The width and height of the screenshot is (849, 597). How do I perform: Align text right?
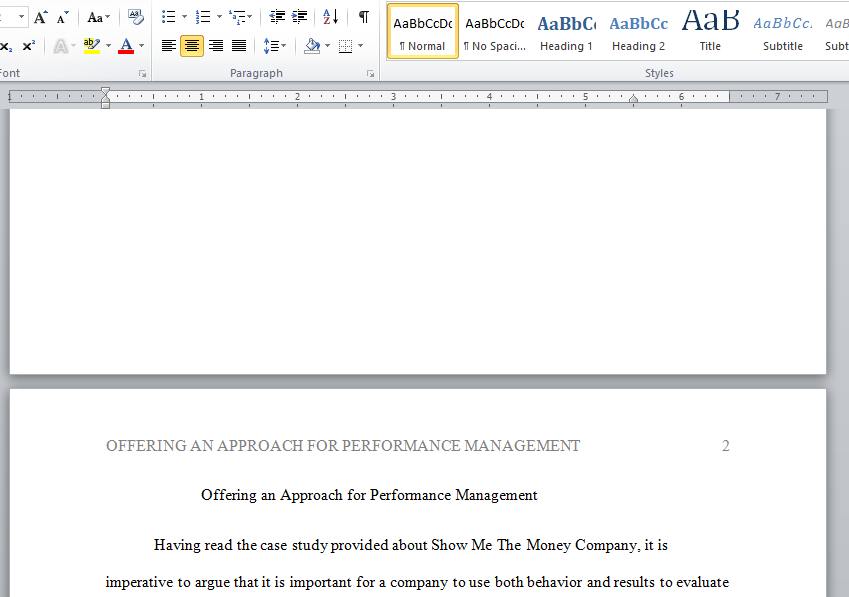(x=215, y=46)
